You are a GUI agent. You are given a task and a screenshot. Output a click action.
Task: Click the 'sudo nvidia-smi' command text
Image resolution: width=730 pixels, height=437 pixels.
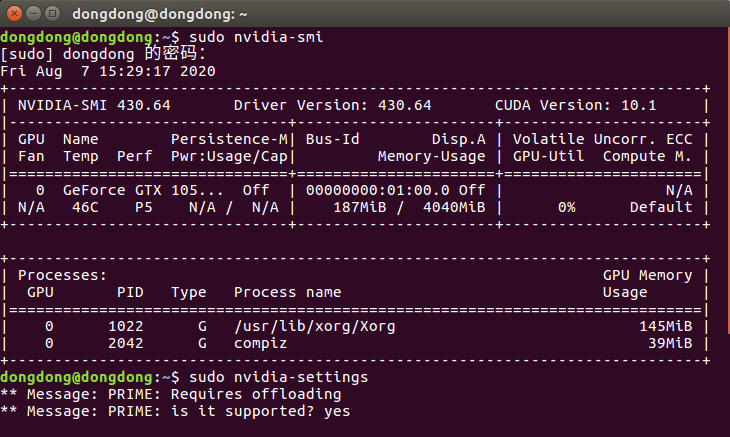(x=255, y=37)
